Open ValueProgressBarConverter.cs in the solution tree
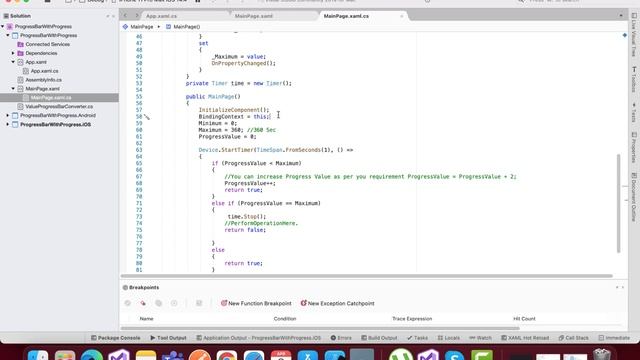 pos(59,107)
